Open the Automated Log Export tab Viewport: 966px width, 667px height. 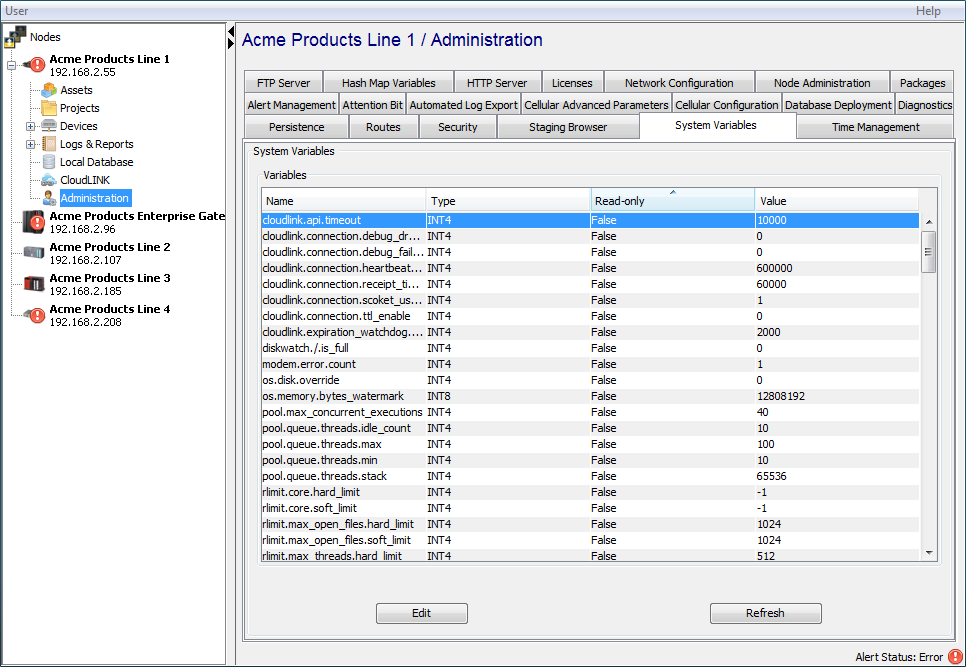463,105
